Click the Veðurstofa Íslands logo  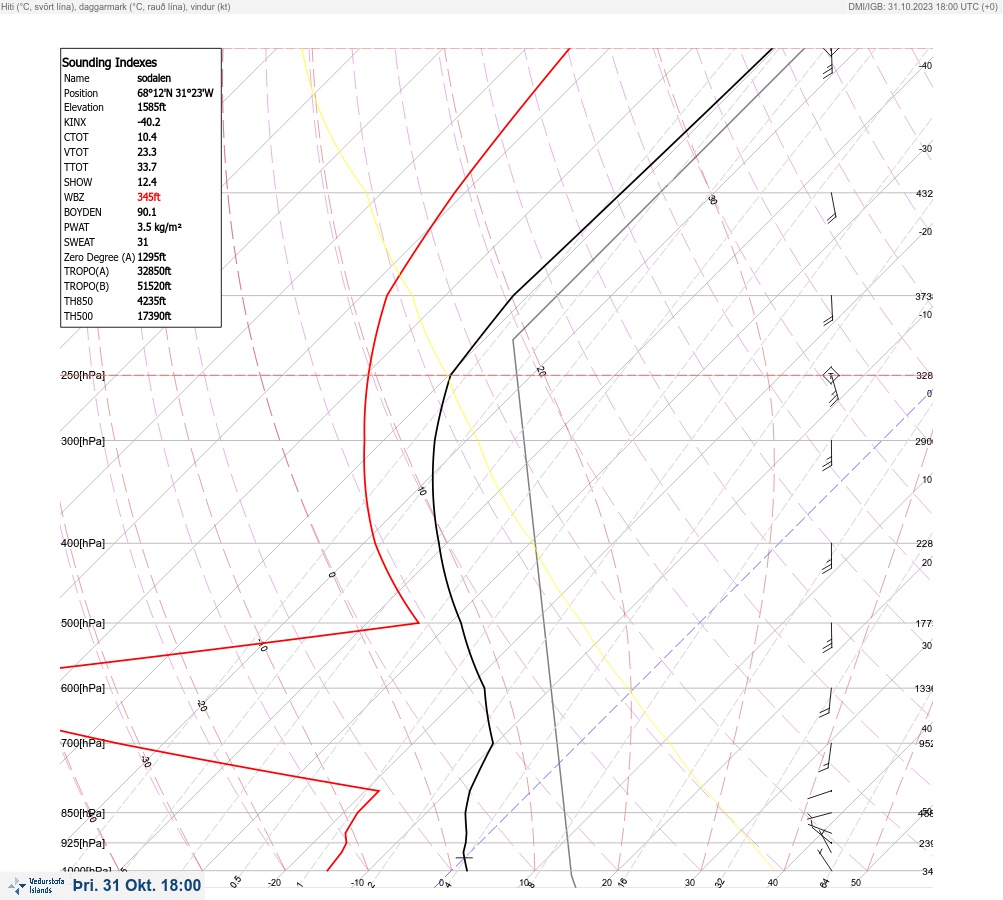click(x=36, y=886)
